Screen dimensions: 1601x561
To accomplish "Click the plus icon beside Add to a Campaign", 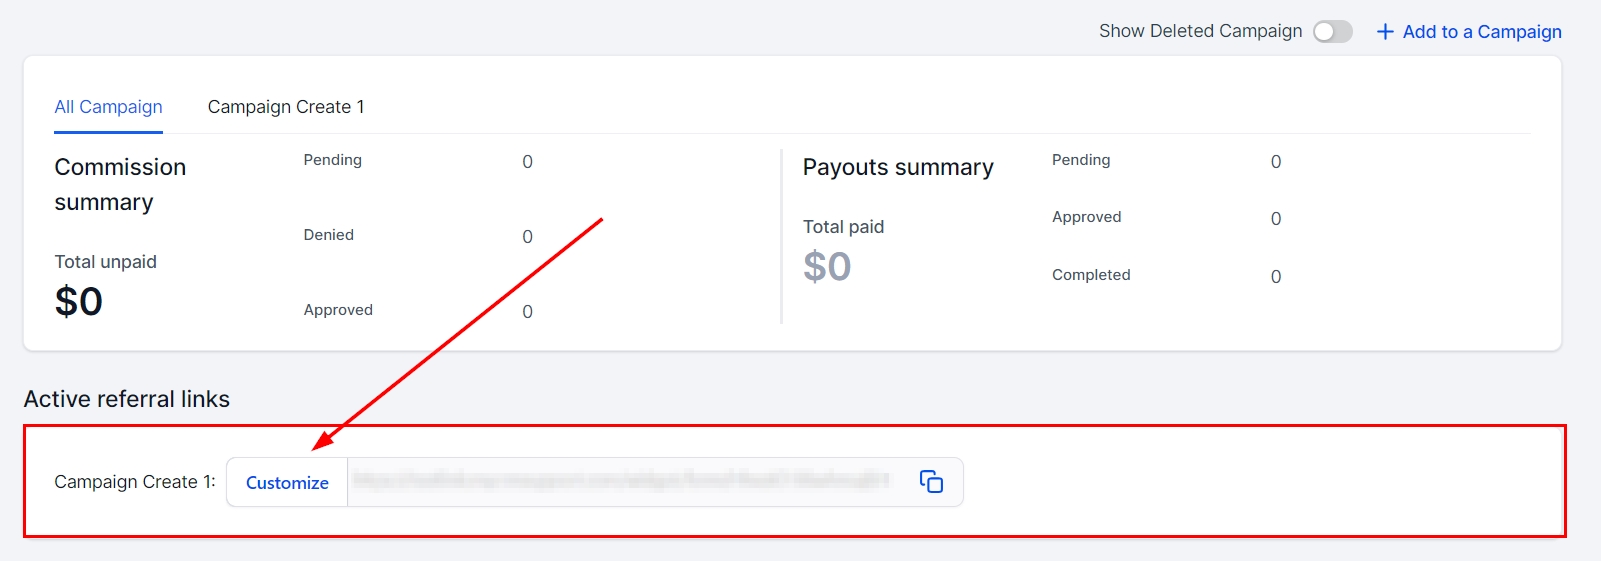I will [x=1385, y=32].
